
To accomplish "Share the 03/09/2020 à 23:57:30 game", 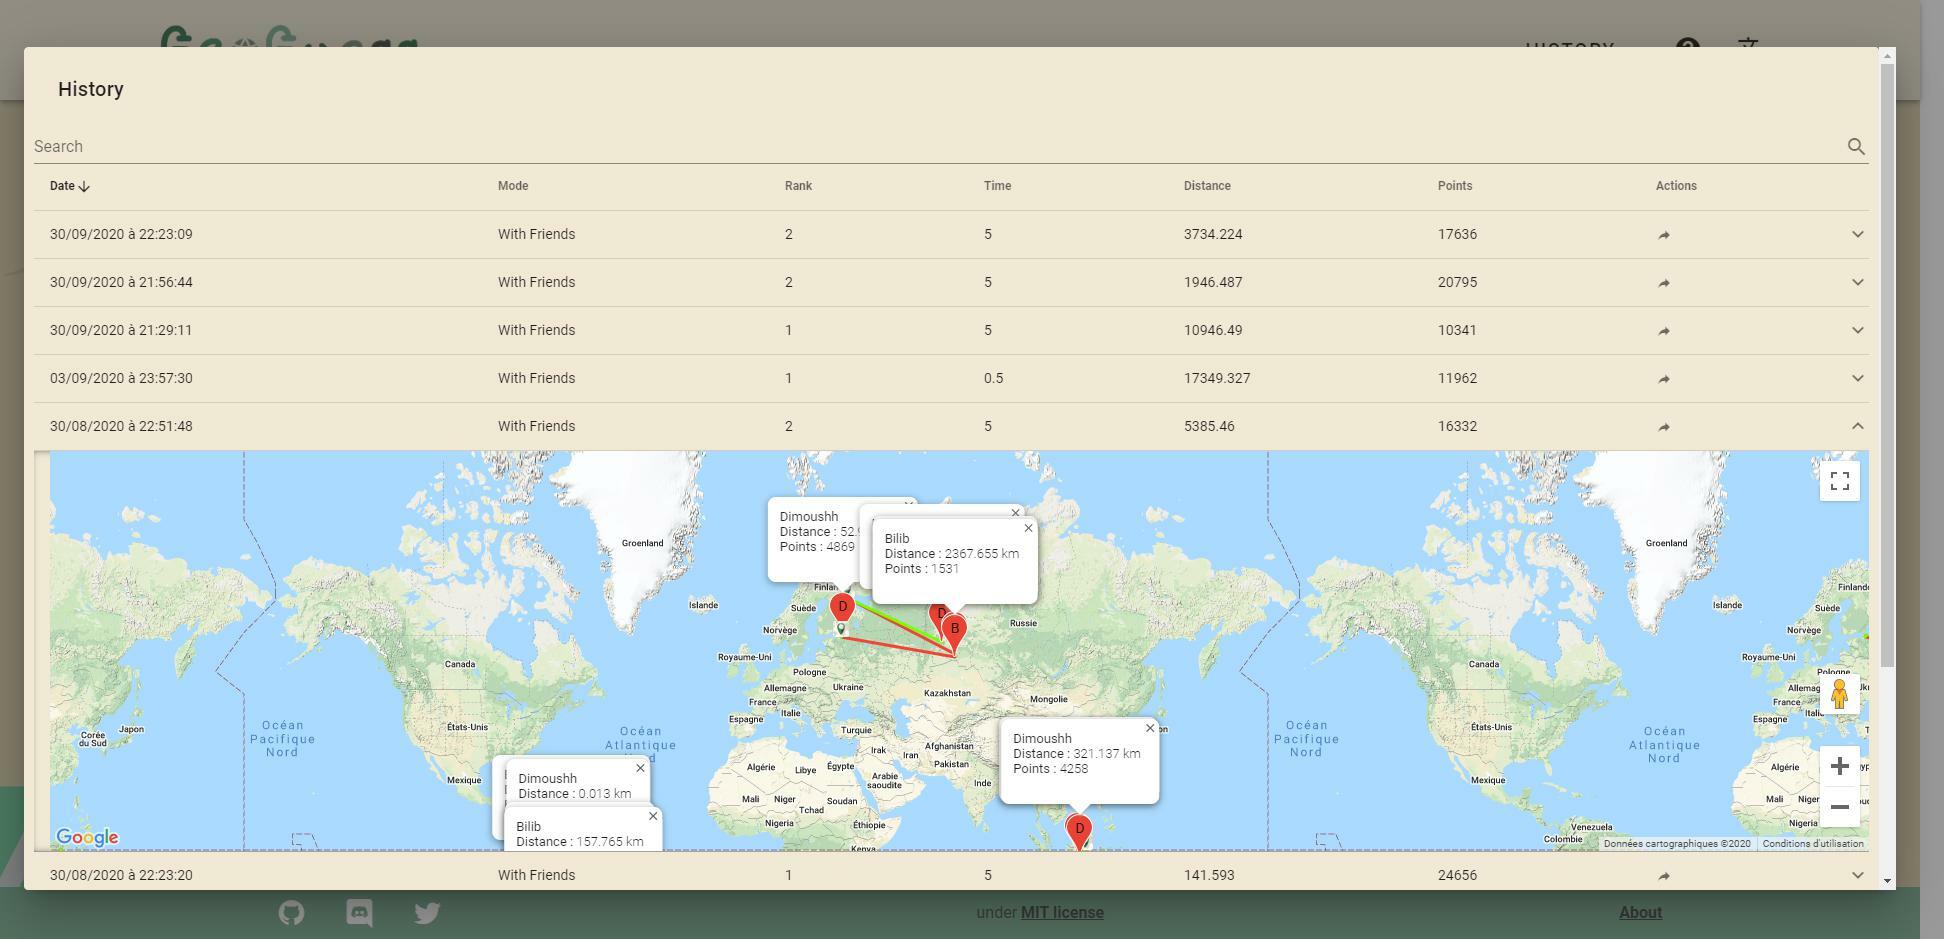I will (x=1664, y=378).
